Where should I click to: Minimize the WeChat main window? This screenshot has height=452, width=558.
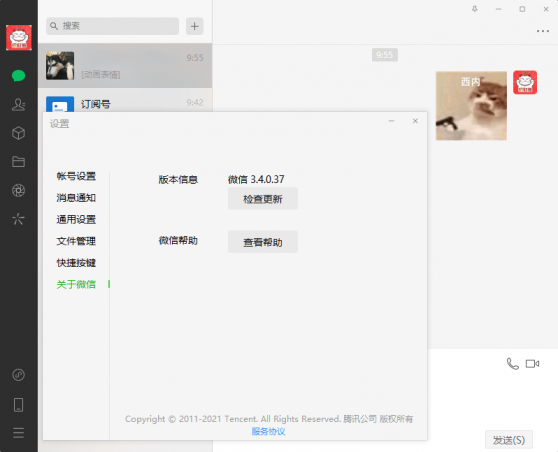499,9
